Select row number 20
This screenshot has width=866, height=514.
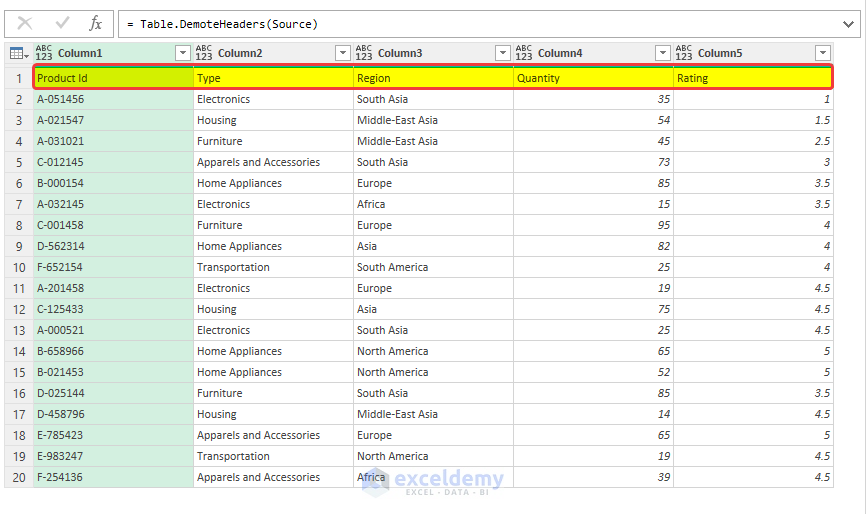pos(19,478)
